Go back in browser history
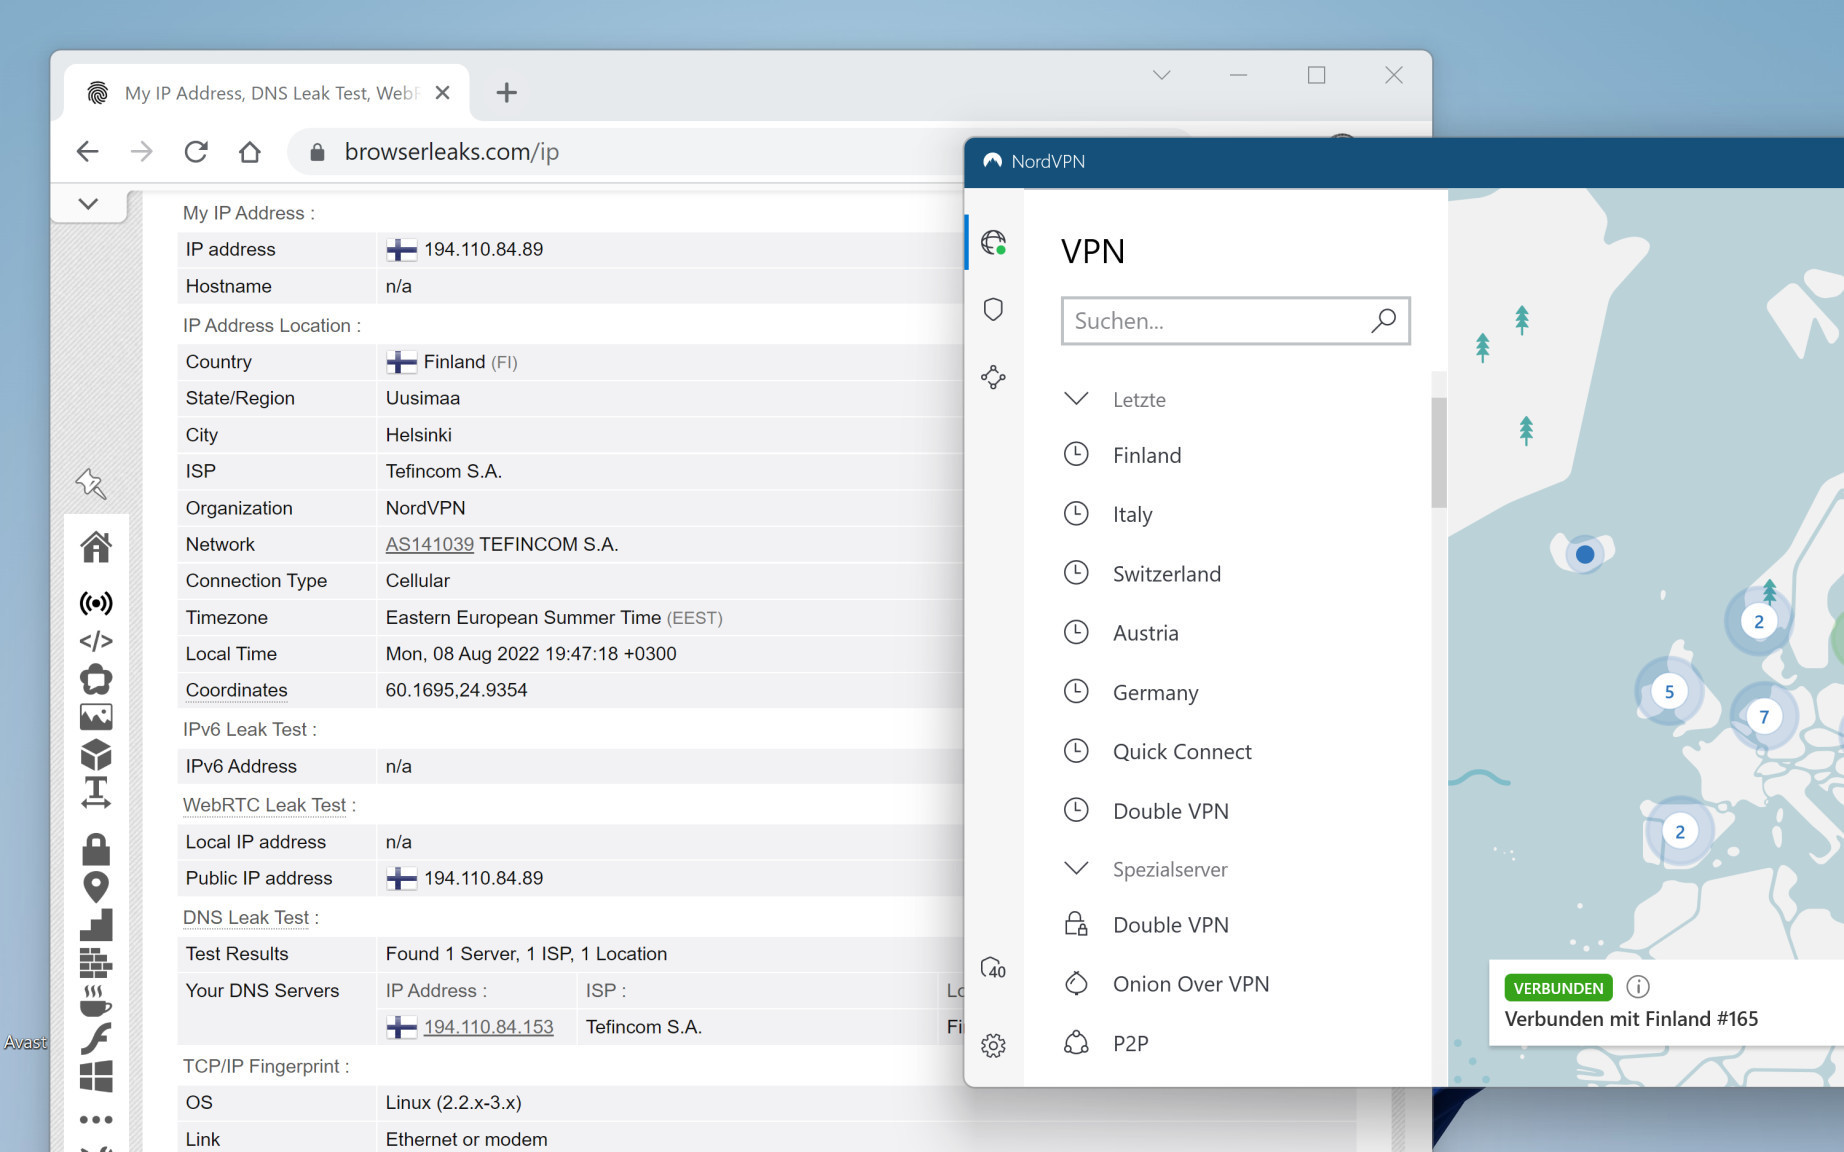Viewport: 1844px width, 1152px height. [88, 152]
